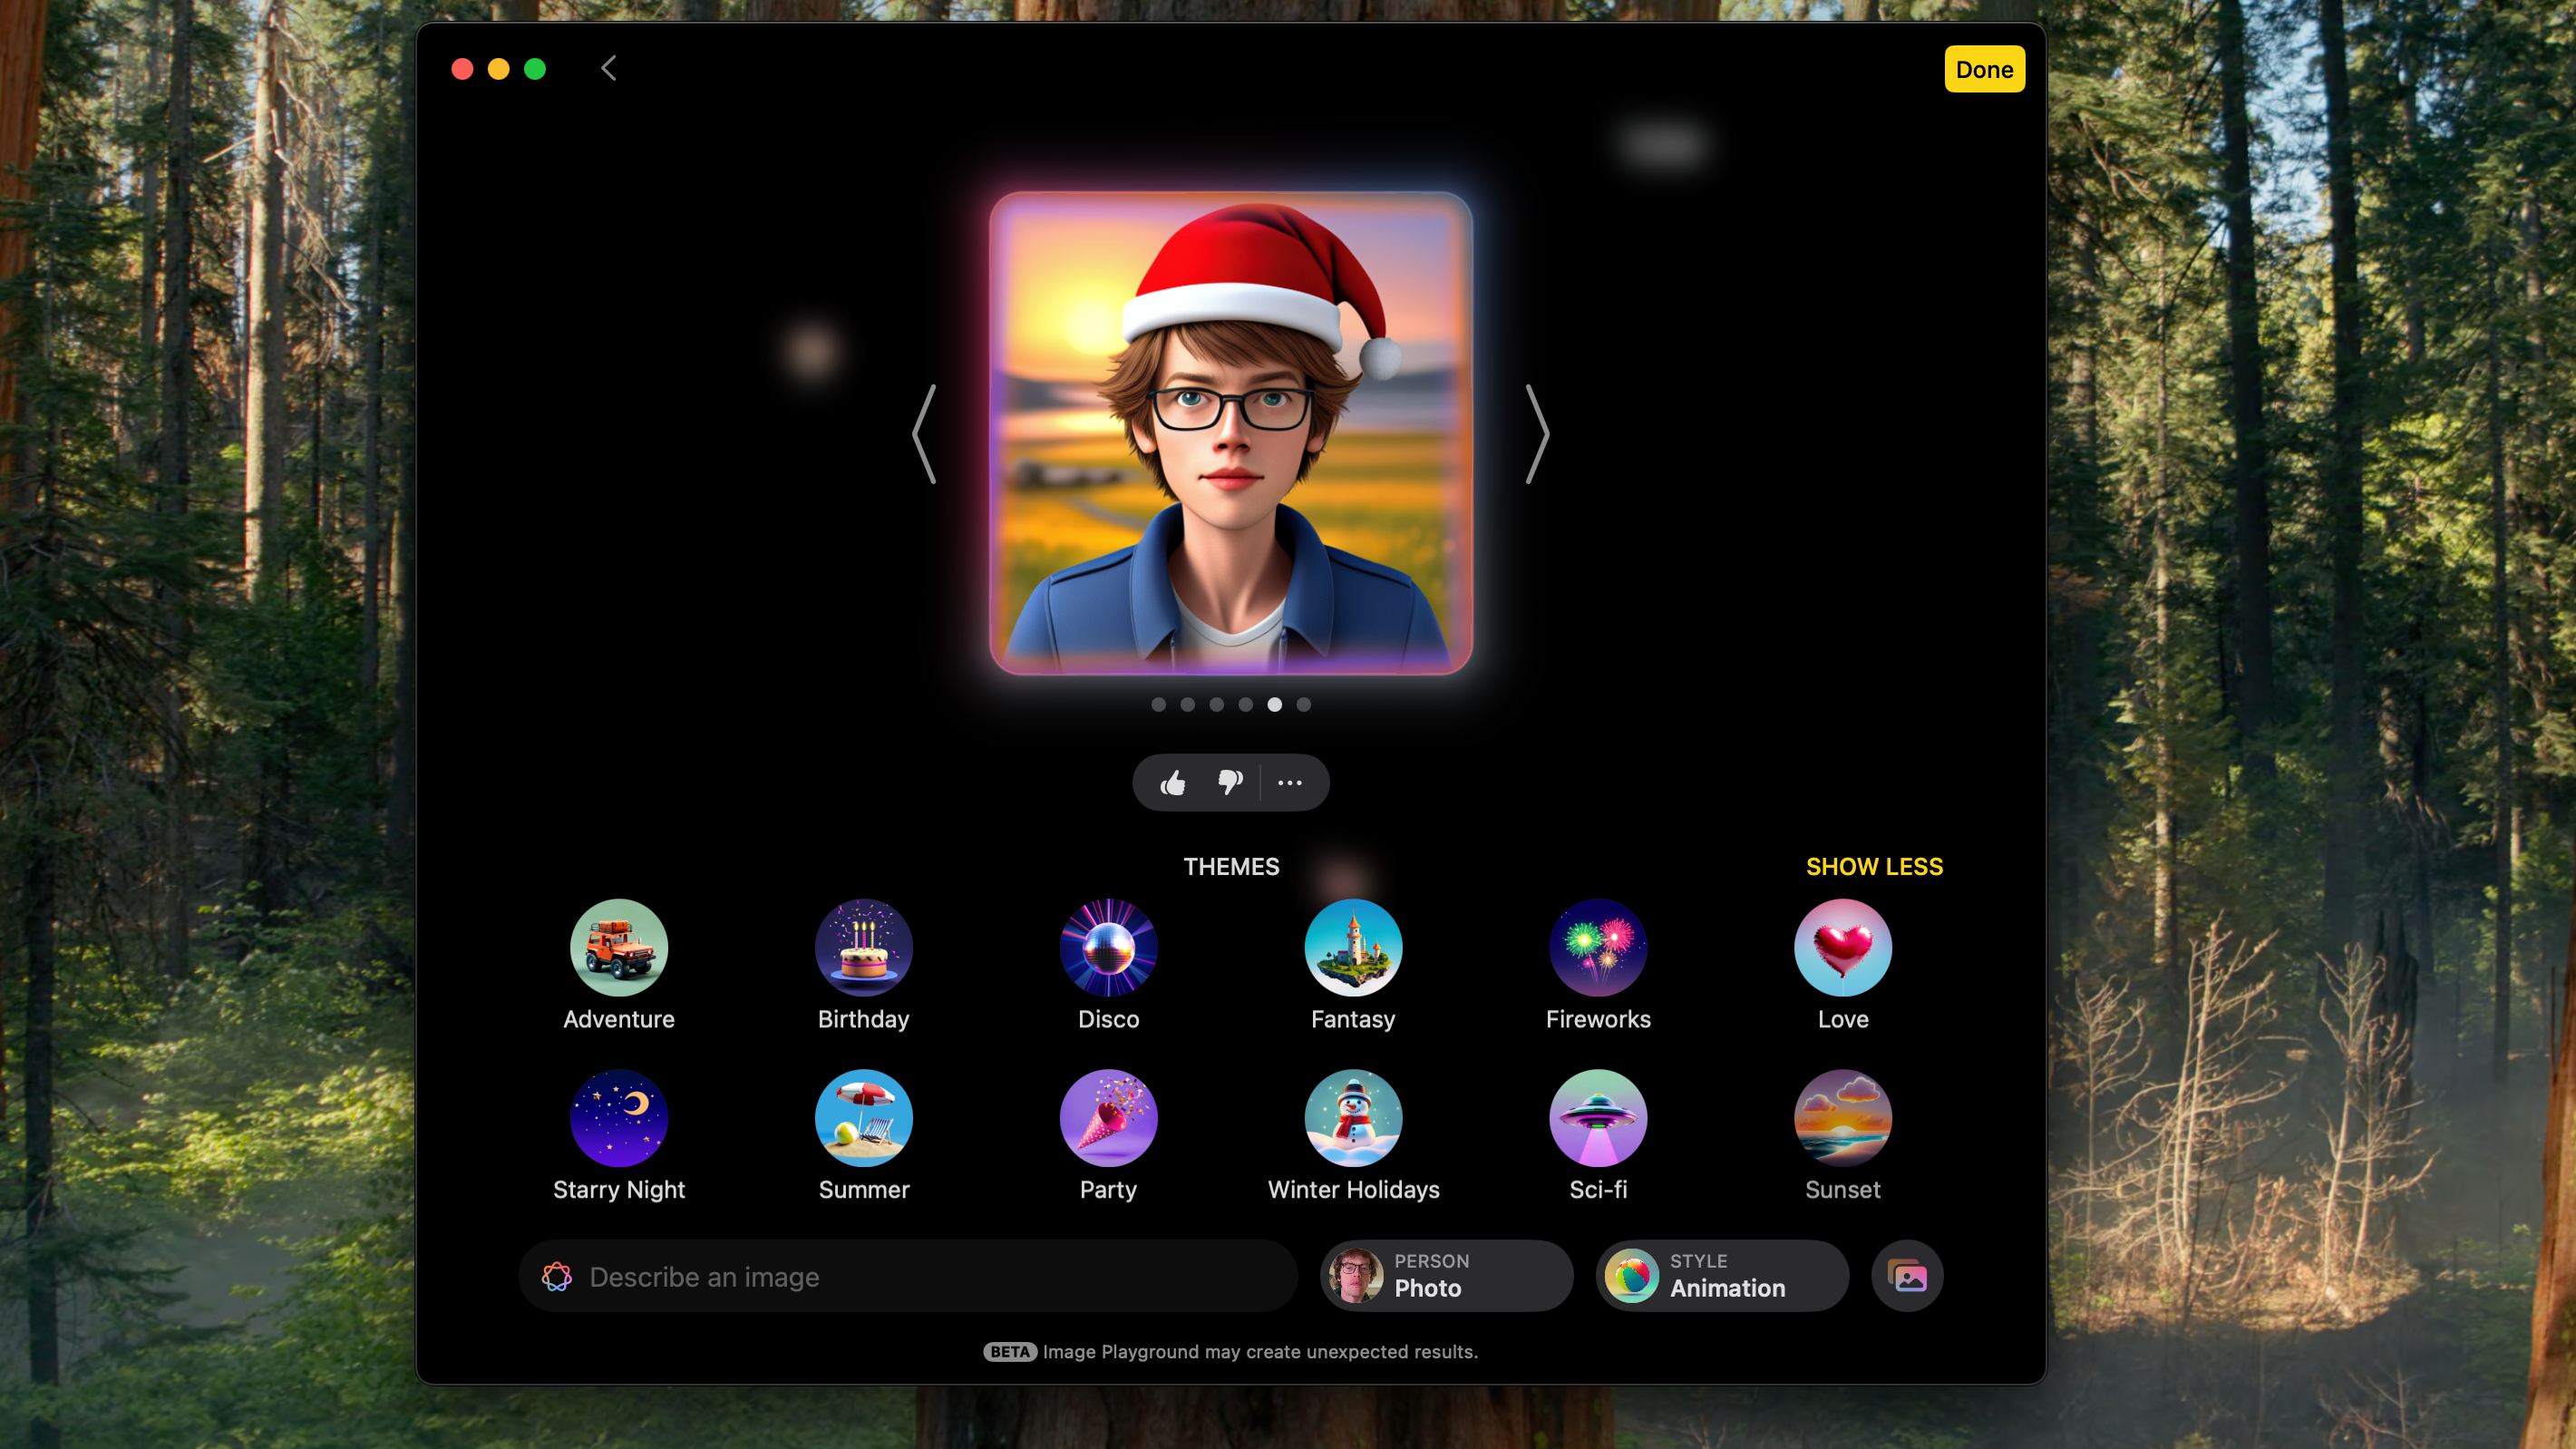This screenshot has height=1449, width=2576.
Task: Choose the Birthday cake theme
Action: point(863,947)
